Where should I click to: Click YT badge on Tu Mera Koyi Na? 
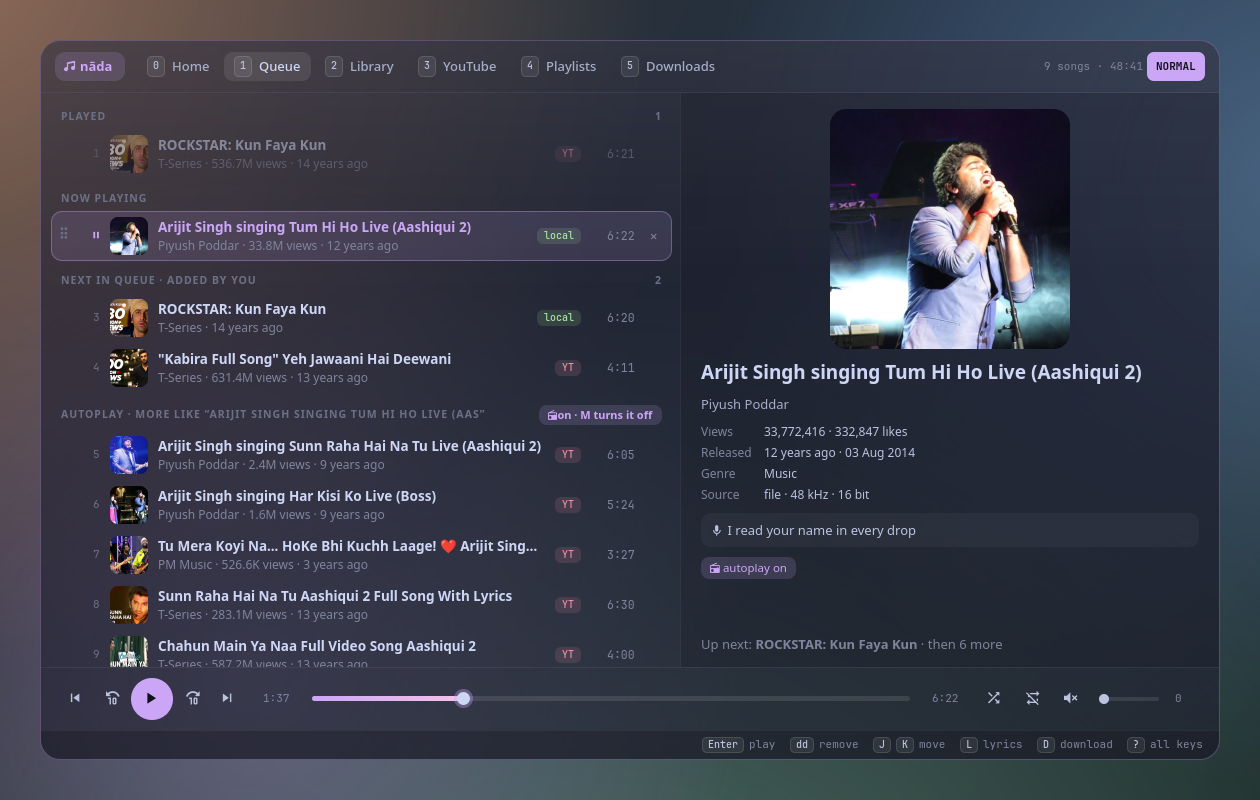click(568, 555)
